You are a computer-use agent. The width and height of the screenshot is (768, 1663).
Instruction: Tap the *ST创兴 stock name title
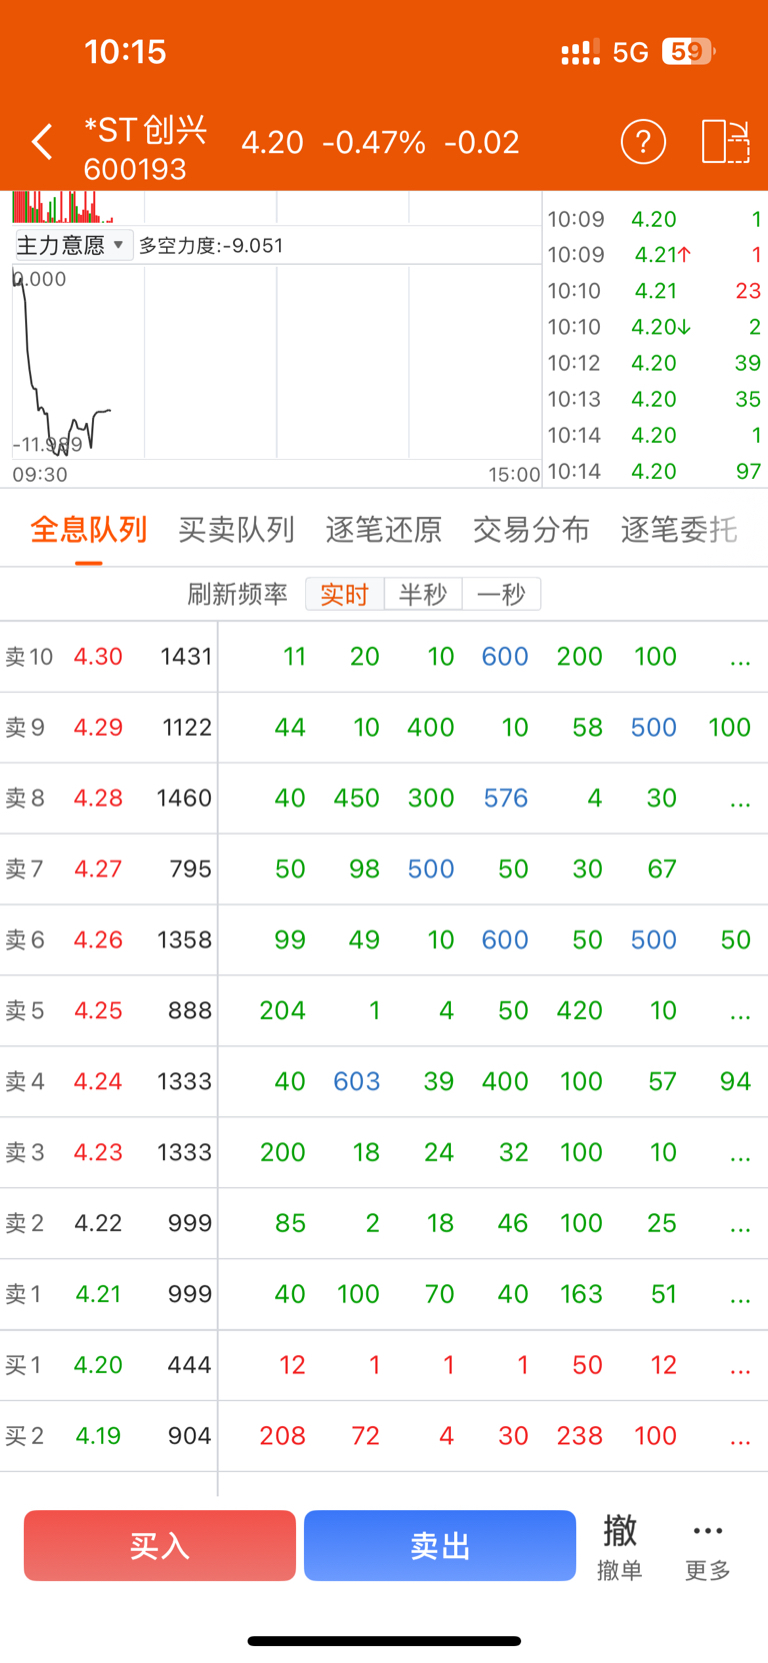[x=146, y=129]
